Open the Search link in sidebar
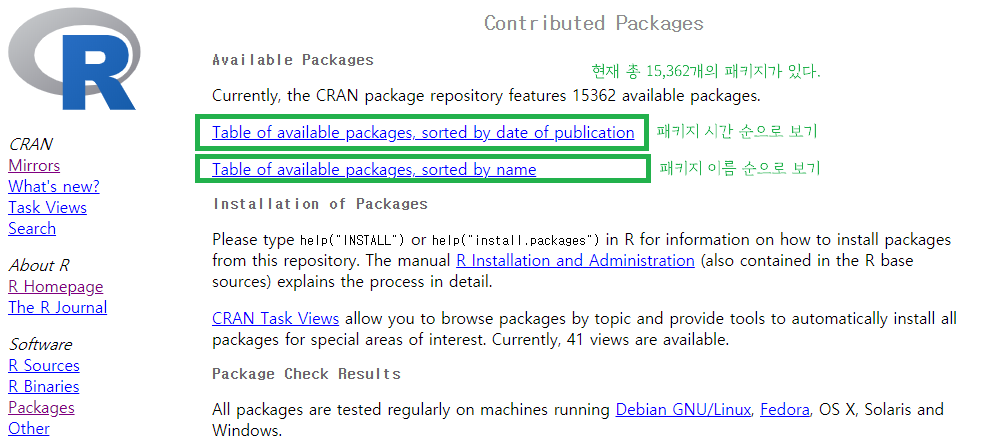Viewport: 983px width, 443px height. click(32, 229)
